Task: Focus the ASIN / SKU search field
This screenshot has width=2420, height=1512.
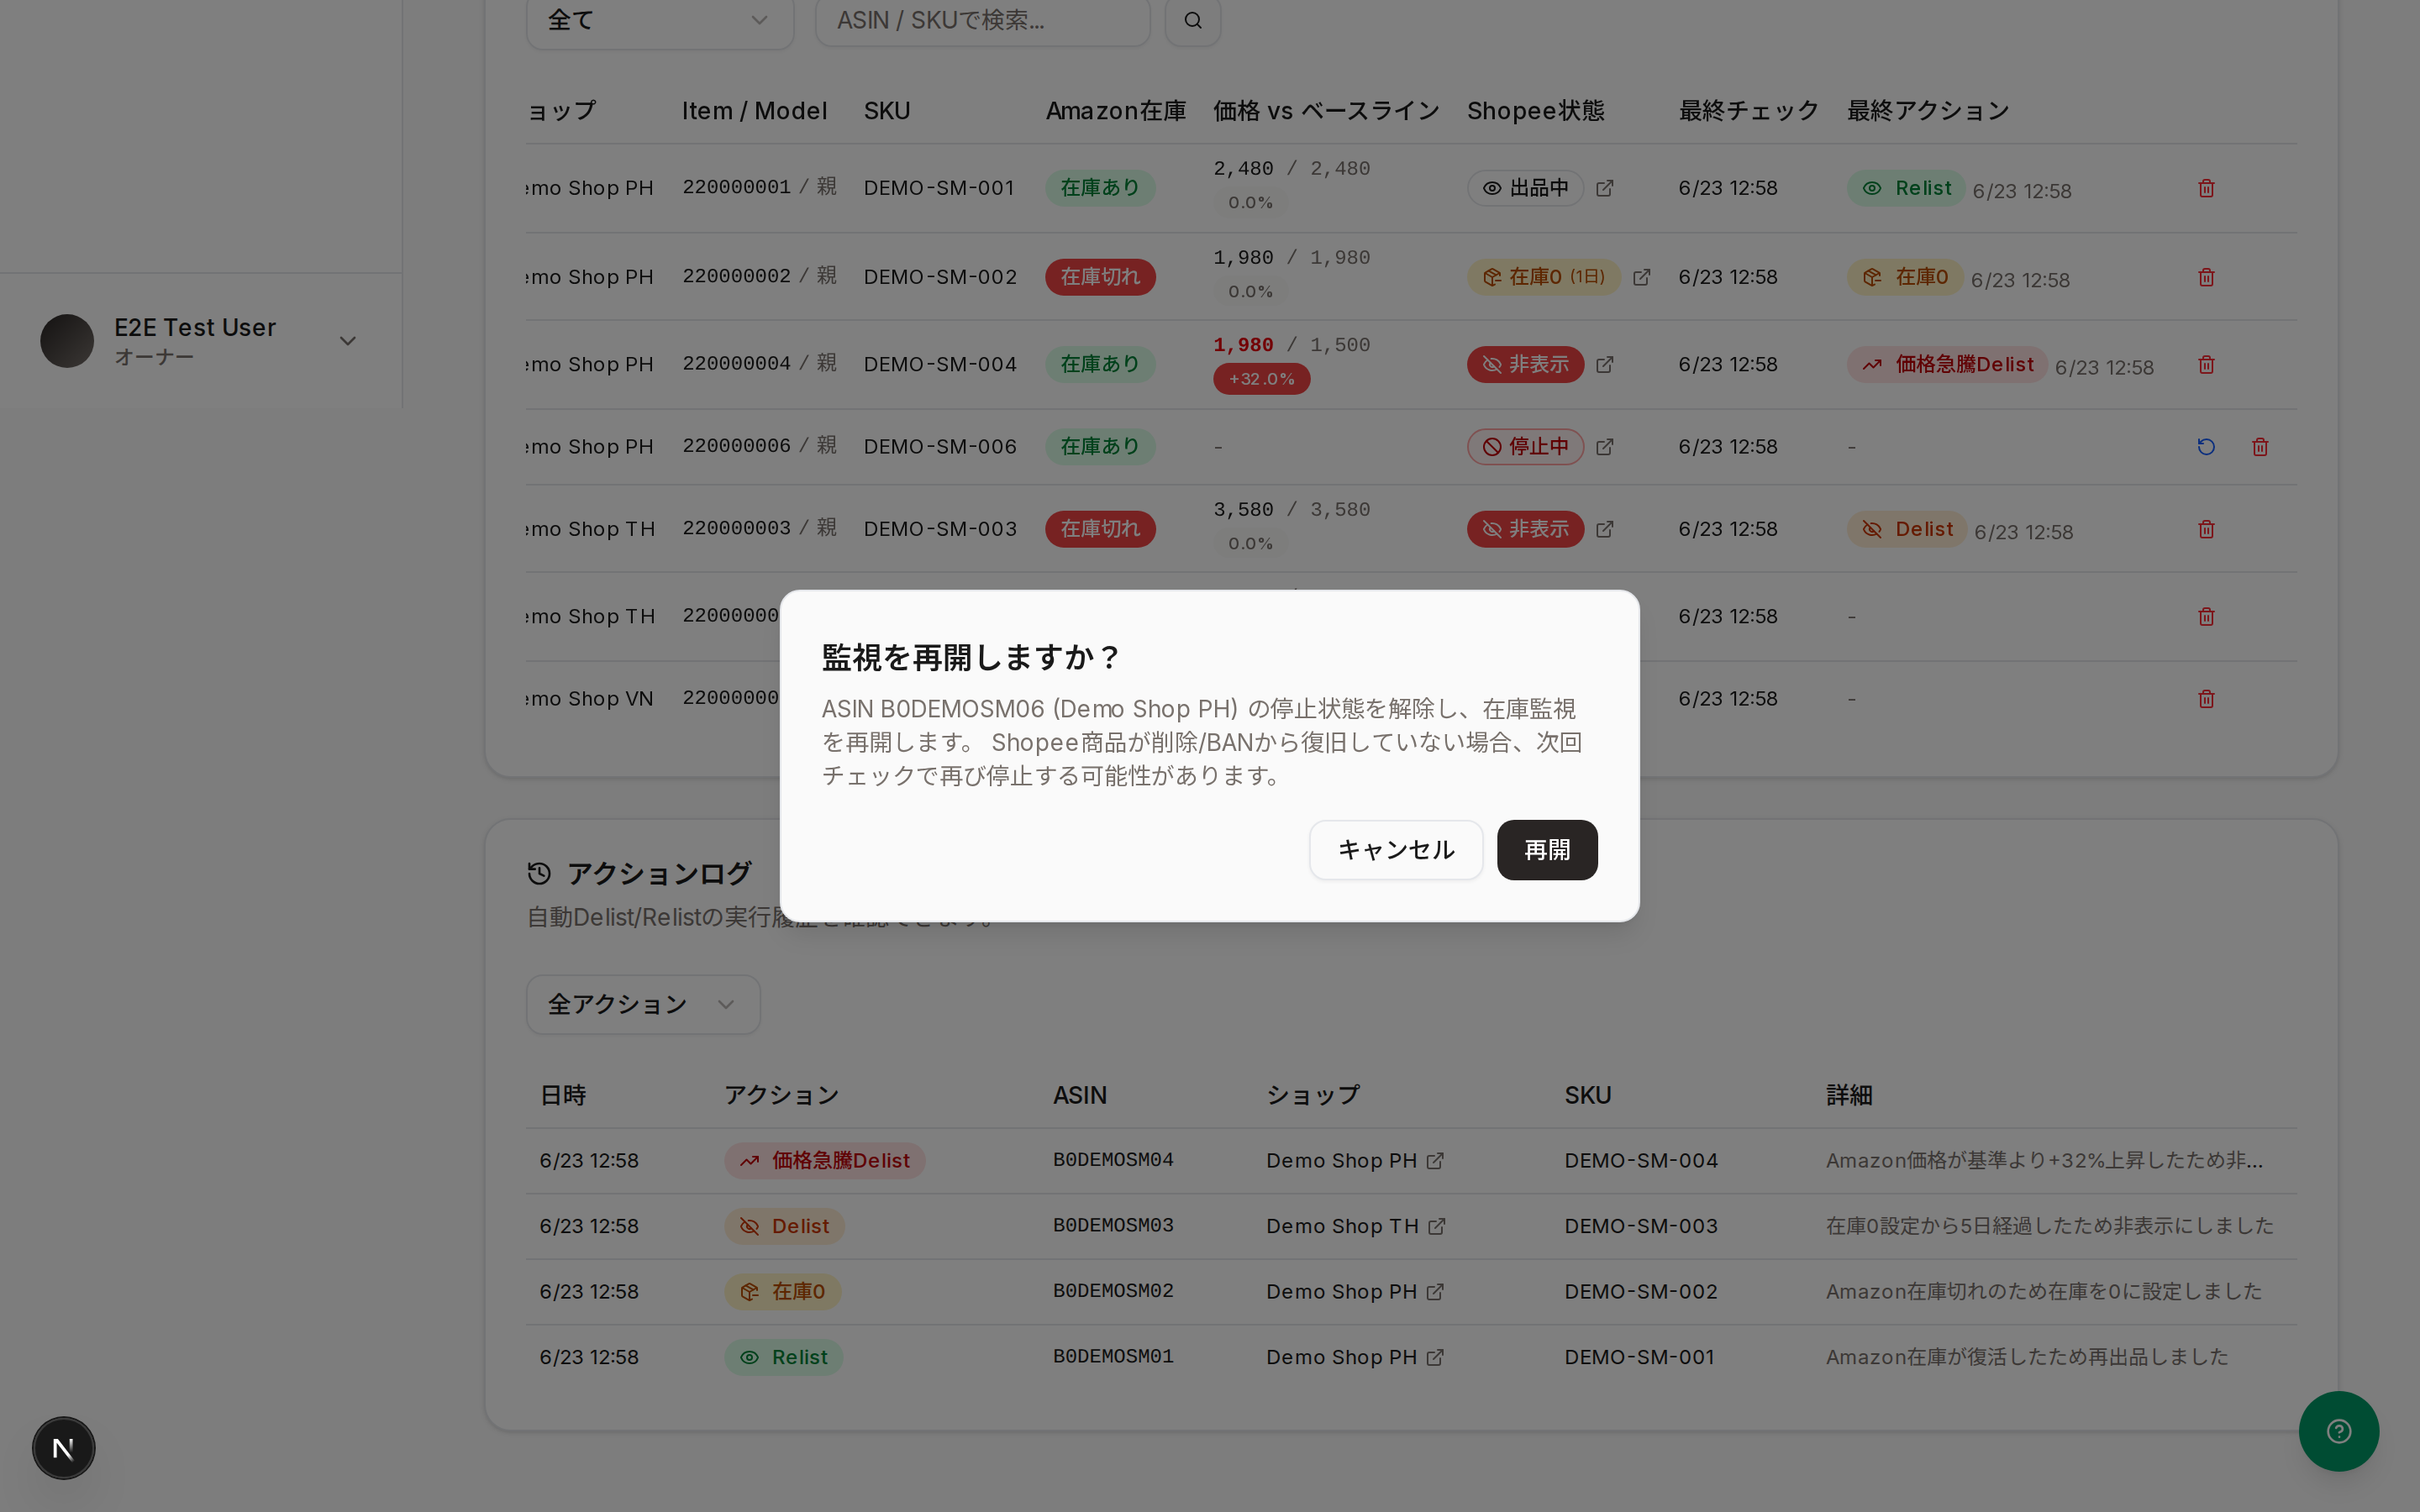Action: click(982, 20)
